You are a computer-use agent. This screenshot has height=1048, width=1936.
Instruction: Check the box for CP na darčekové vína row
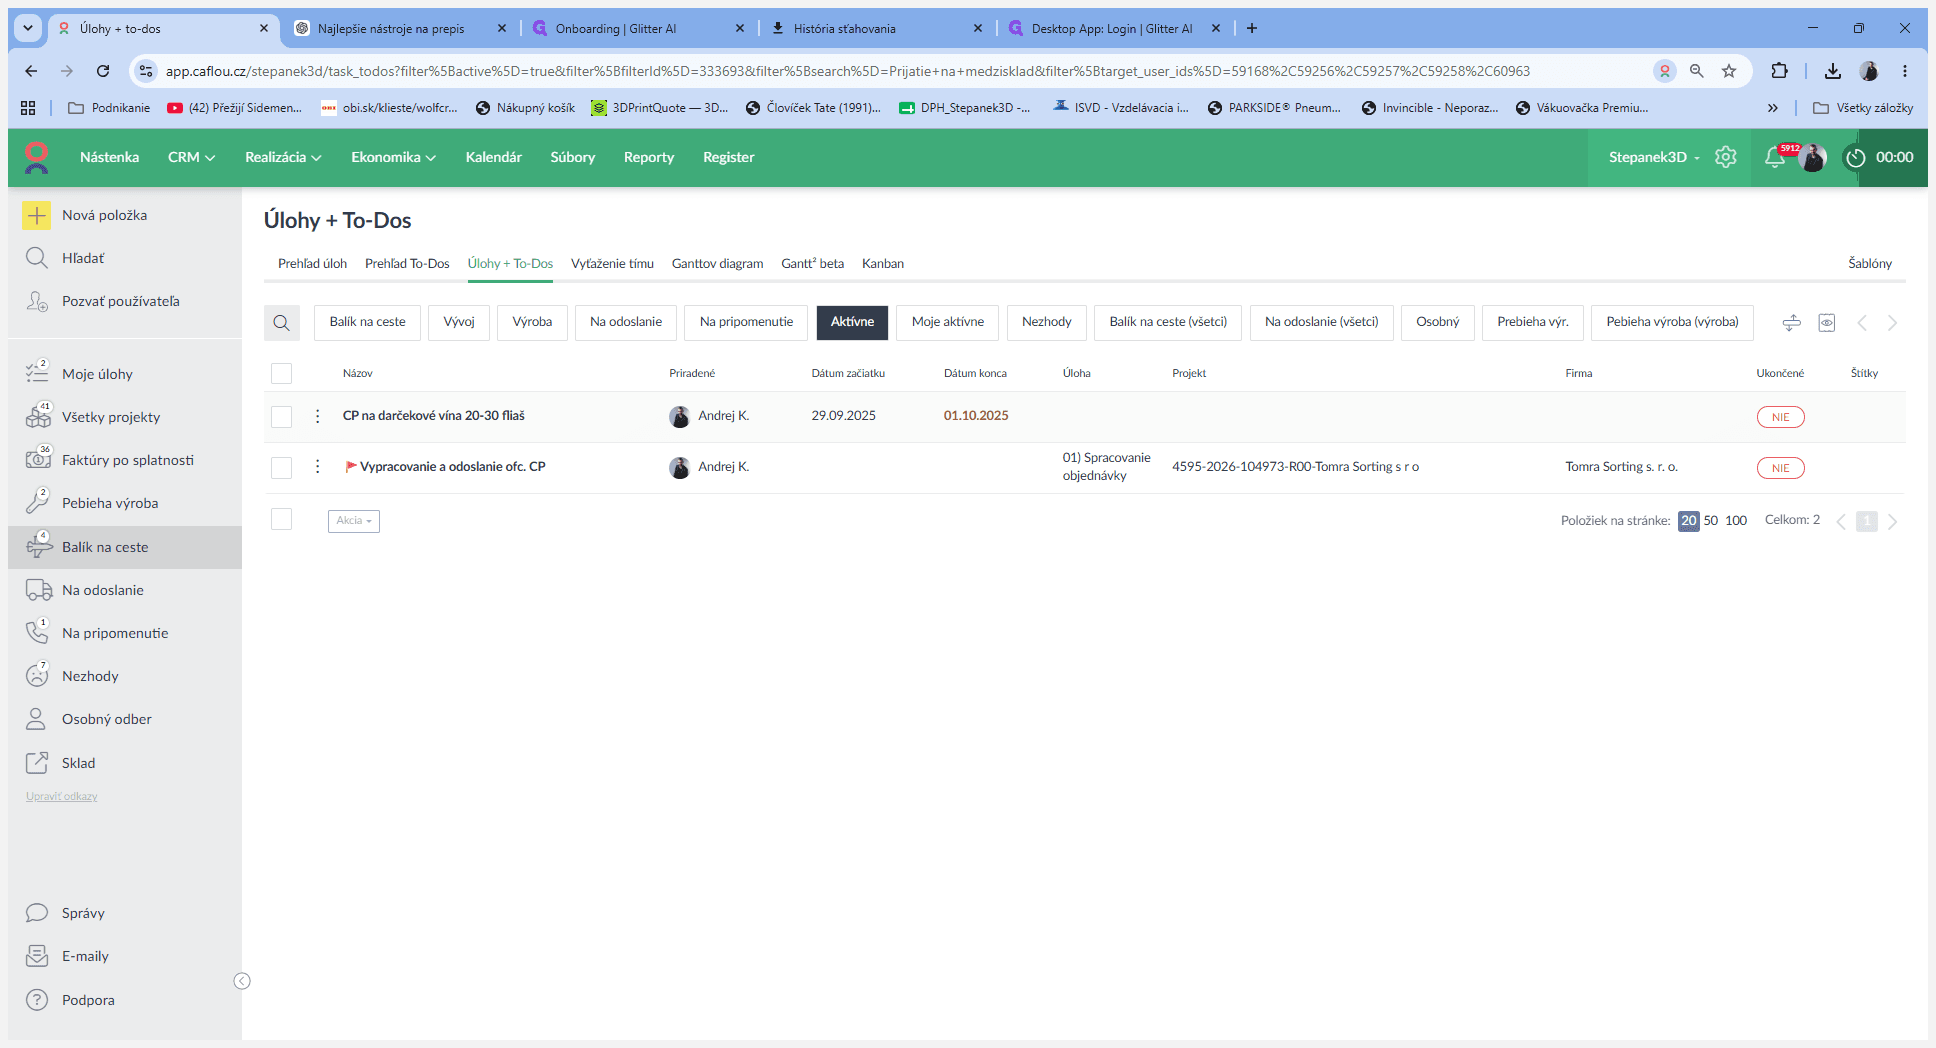[x=281, y=416]
